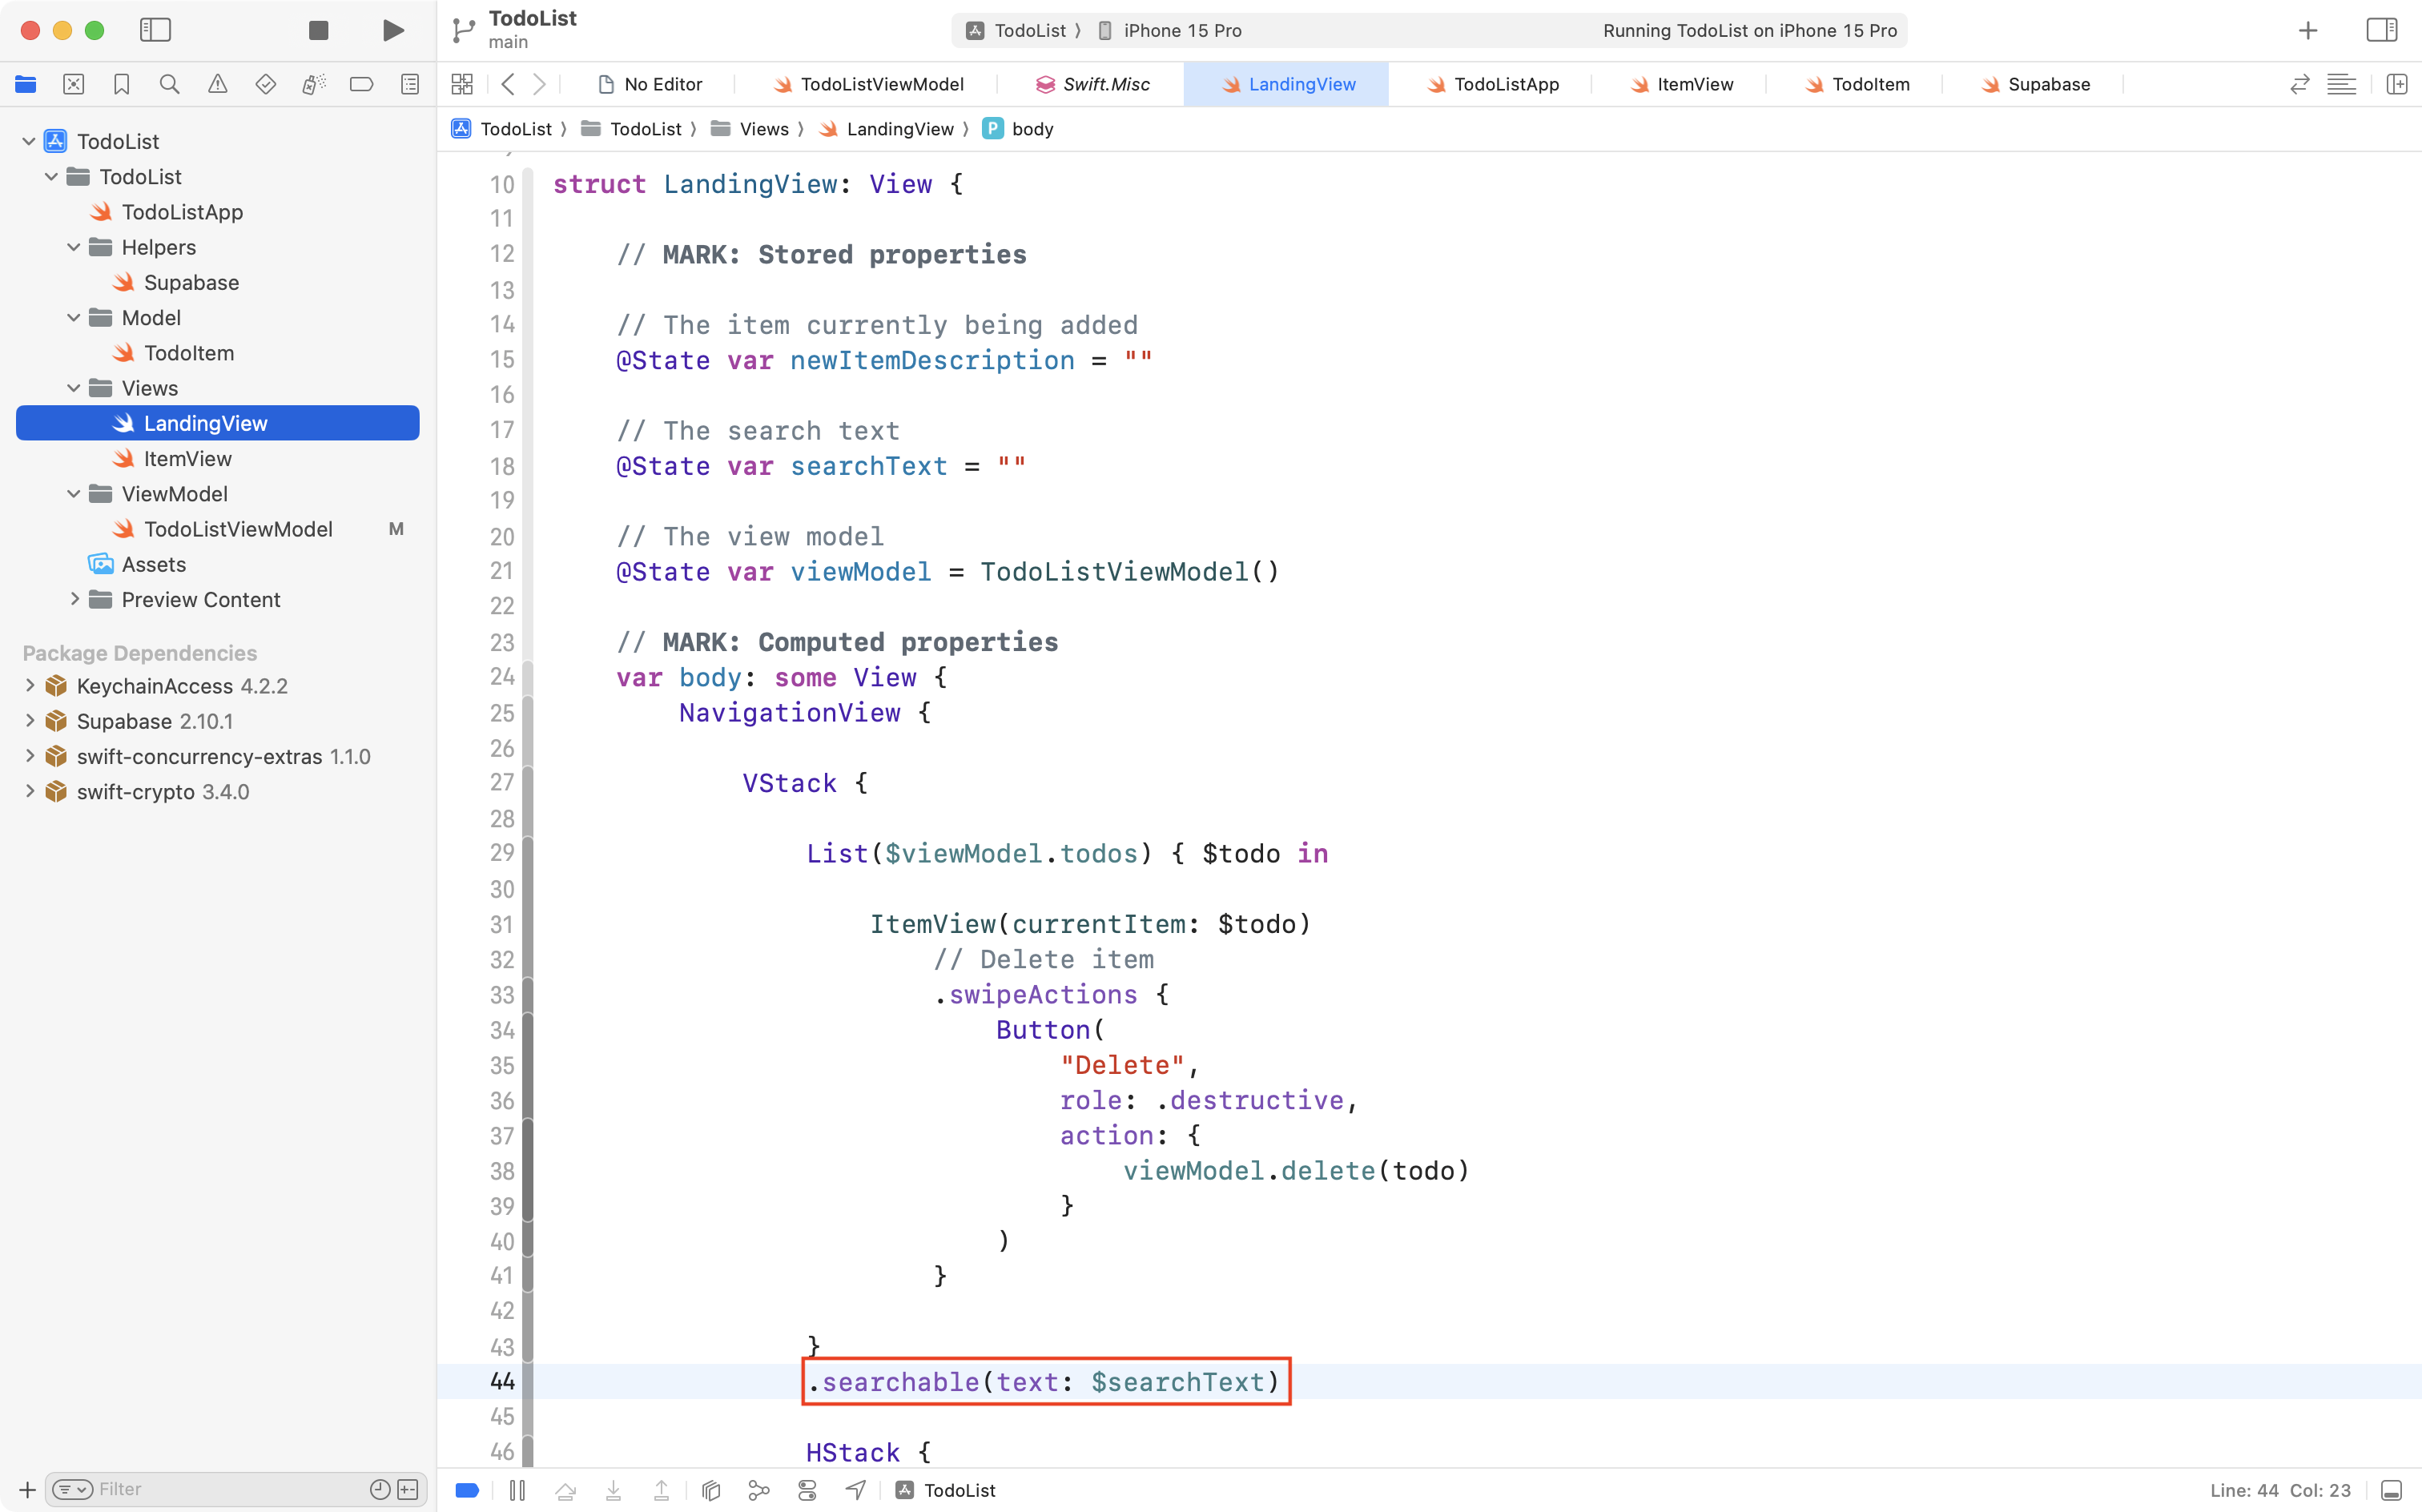This screenshot has height=1512, width=2422.
Task: Expand the Preview Content group
Action: [74, 599]
